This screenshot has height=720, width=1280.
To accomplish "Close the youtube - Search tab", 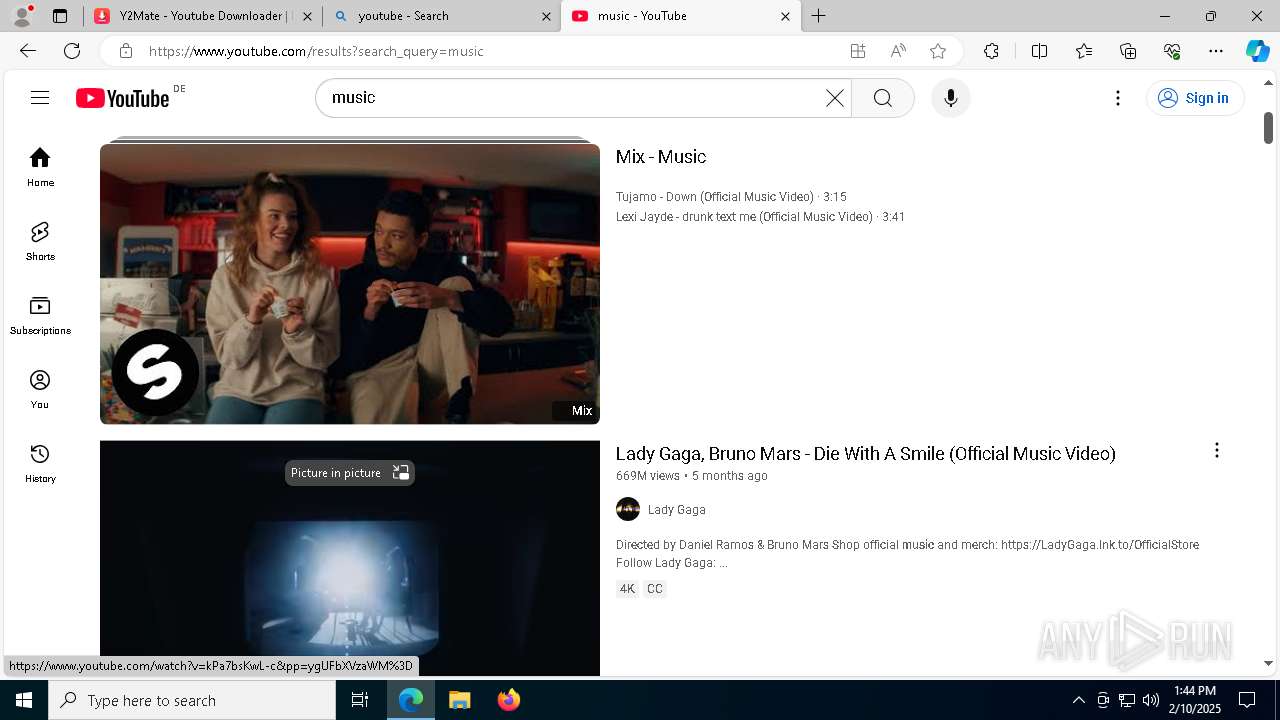I will click(546, 16).
